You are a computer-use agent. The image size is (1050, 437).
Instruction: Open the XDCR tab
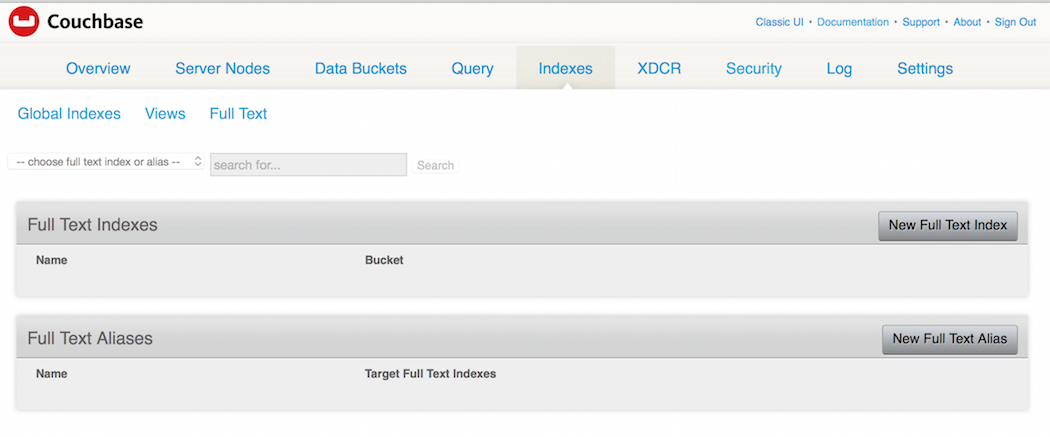pos(659,68)
